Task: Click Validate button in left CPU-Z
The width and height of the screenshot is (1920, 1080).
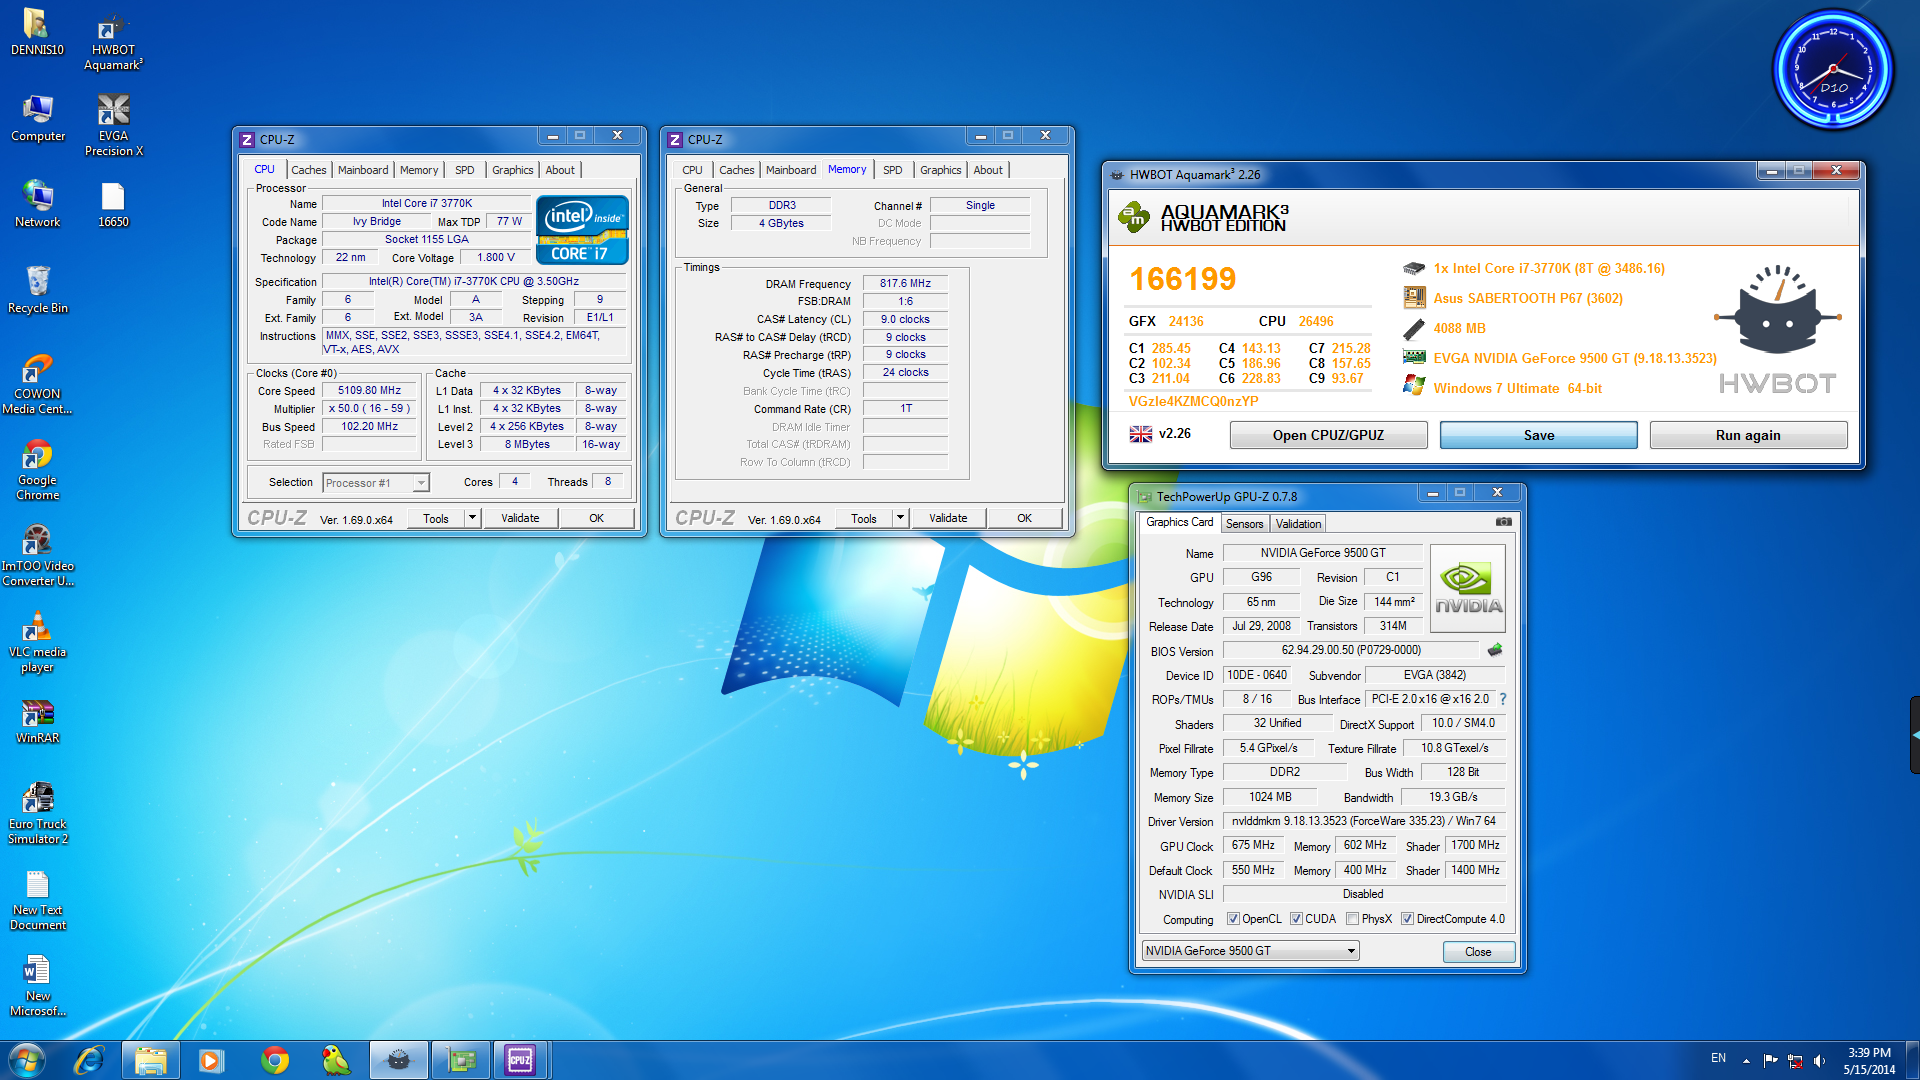Action: pos(520,518)
